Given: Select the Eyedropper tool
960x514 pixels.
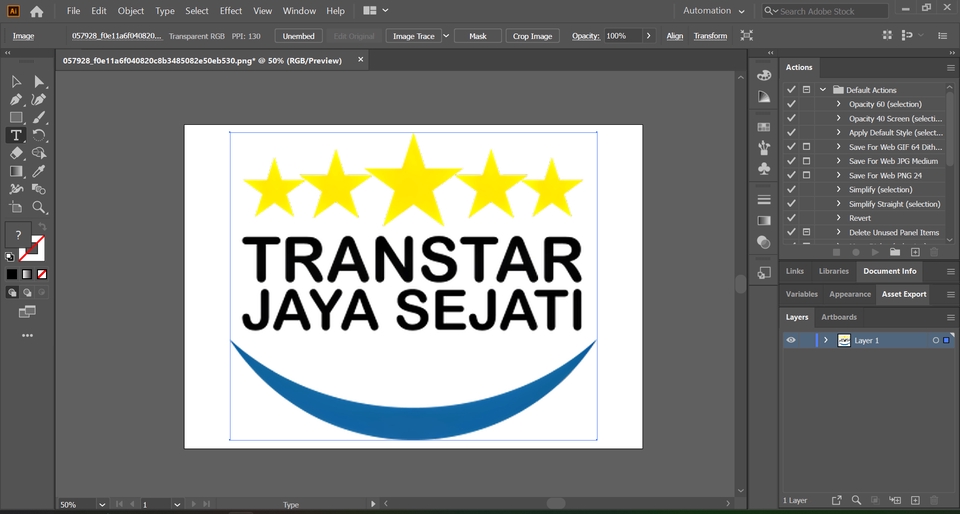Looking at the screenshot, I should click(x=39, y=171).
